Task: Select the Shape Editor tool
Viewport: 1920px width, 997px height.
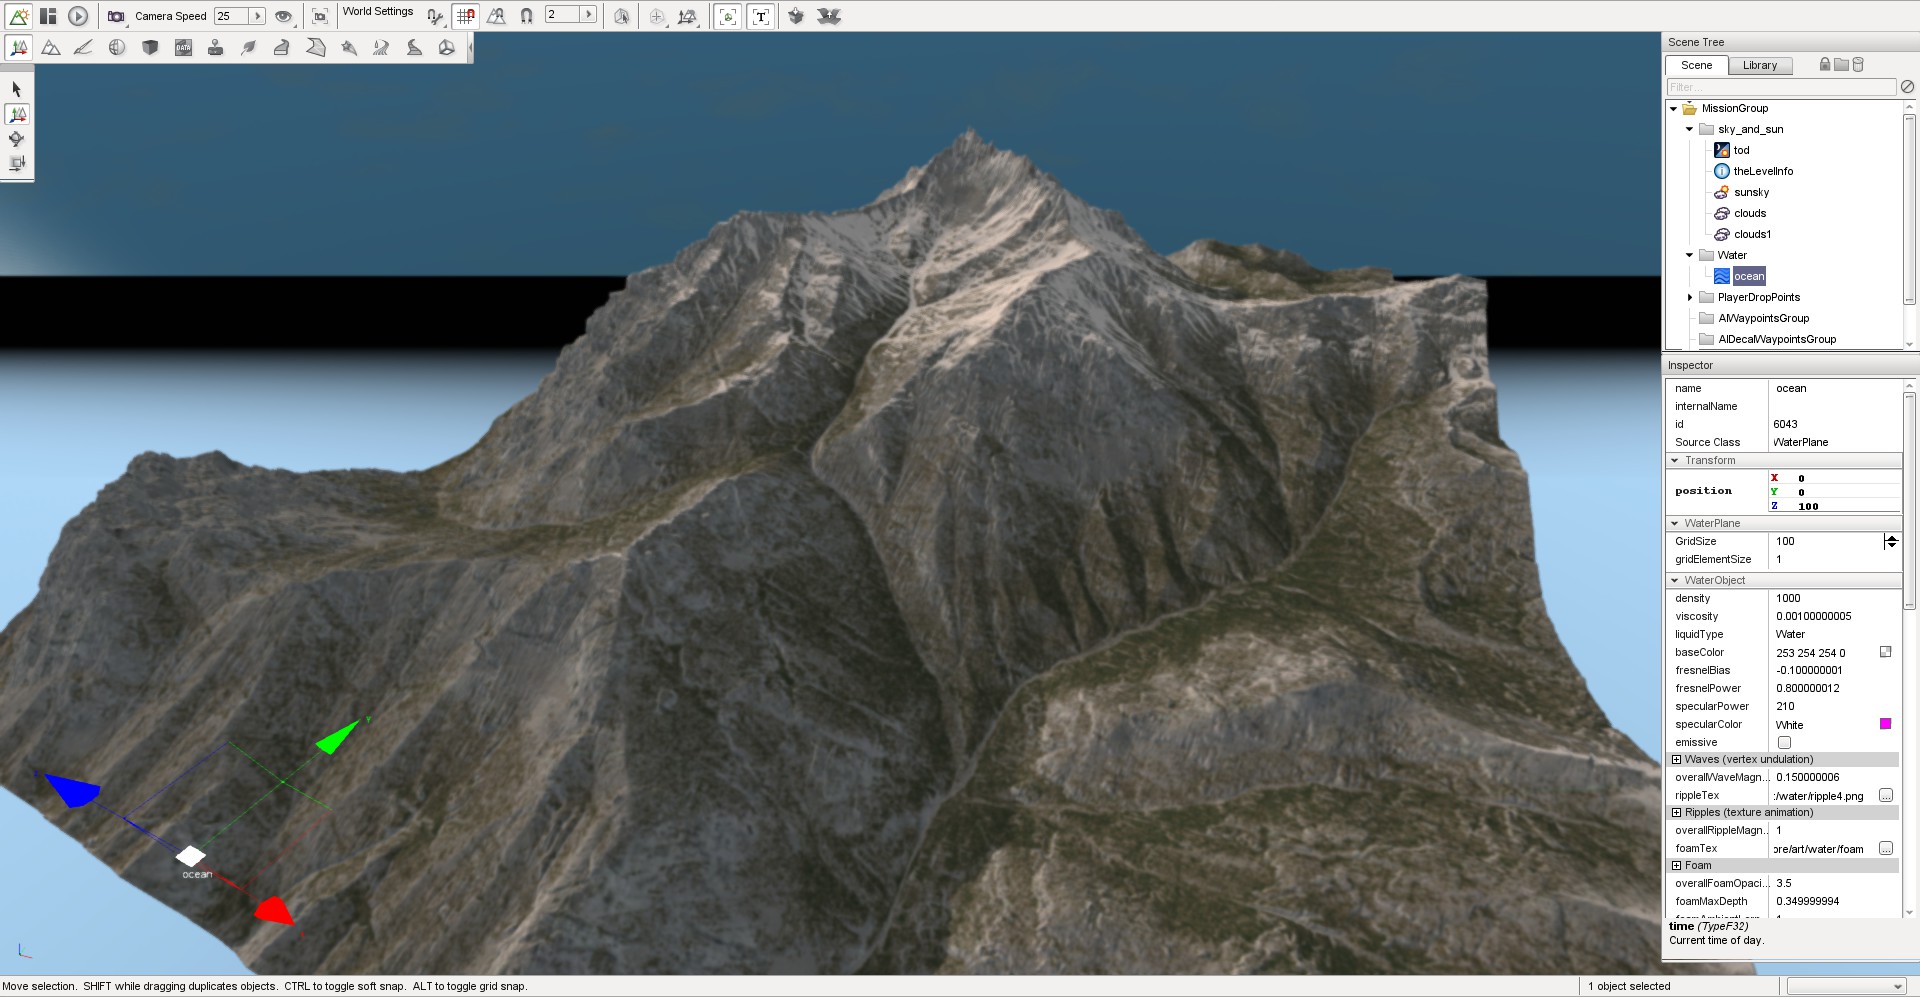Action: point(447,47)
